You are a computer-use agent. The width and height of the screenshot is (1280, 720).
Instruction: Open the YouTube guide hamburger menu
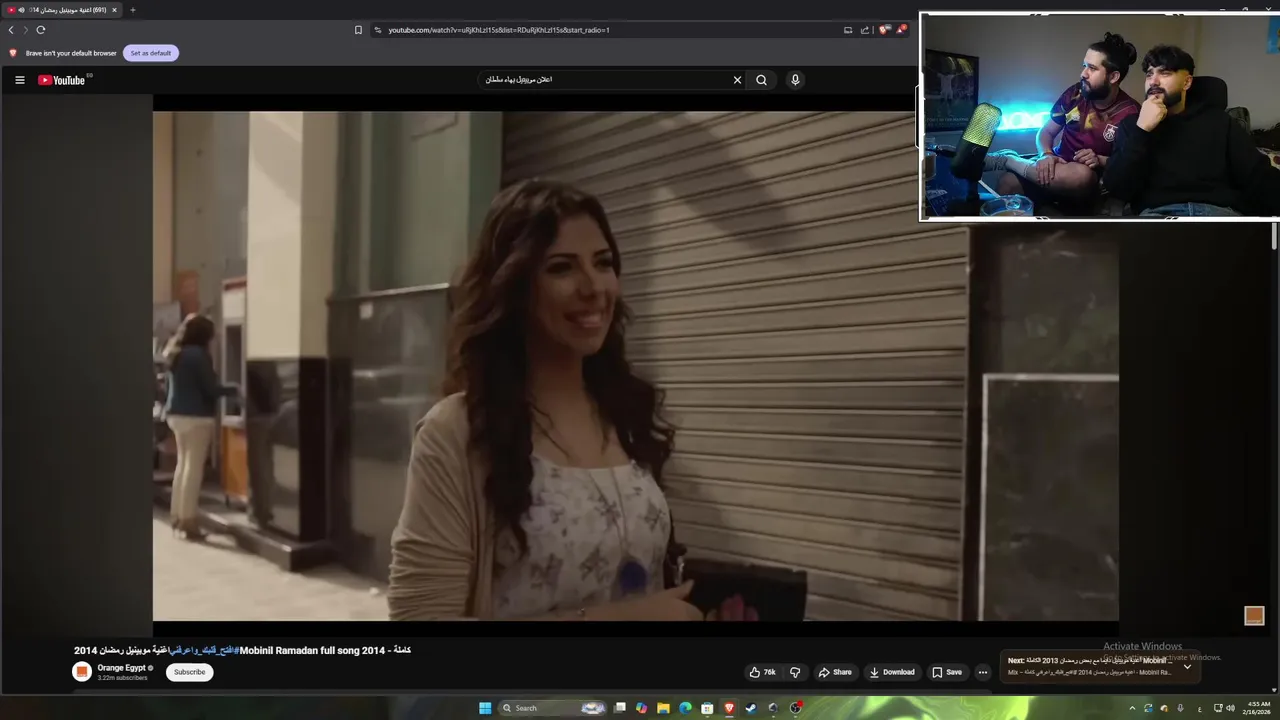coord(19,80)
